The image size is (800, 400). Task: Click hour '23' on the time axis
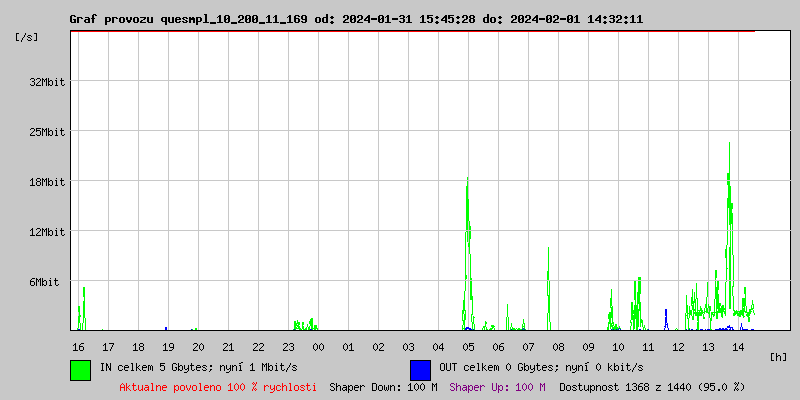(x=288, y=346)
